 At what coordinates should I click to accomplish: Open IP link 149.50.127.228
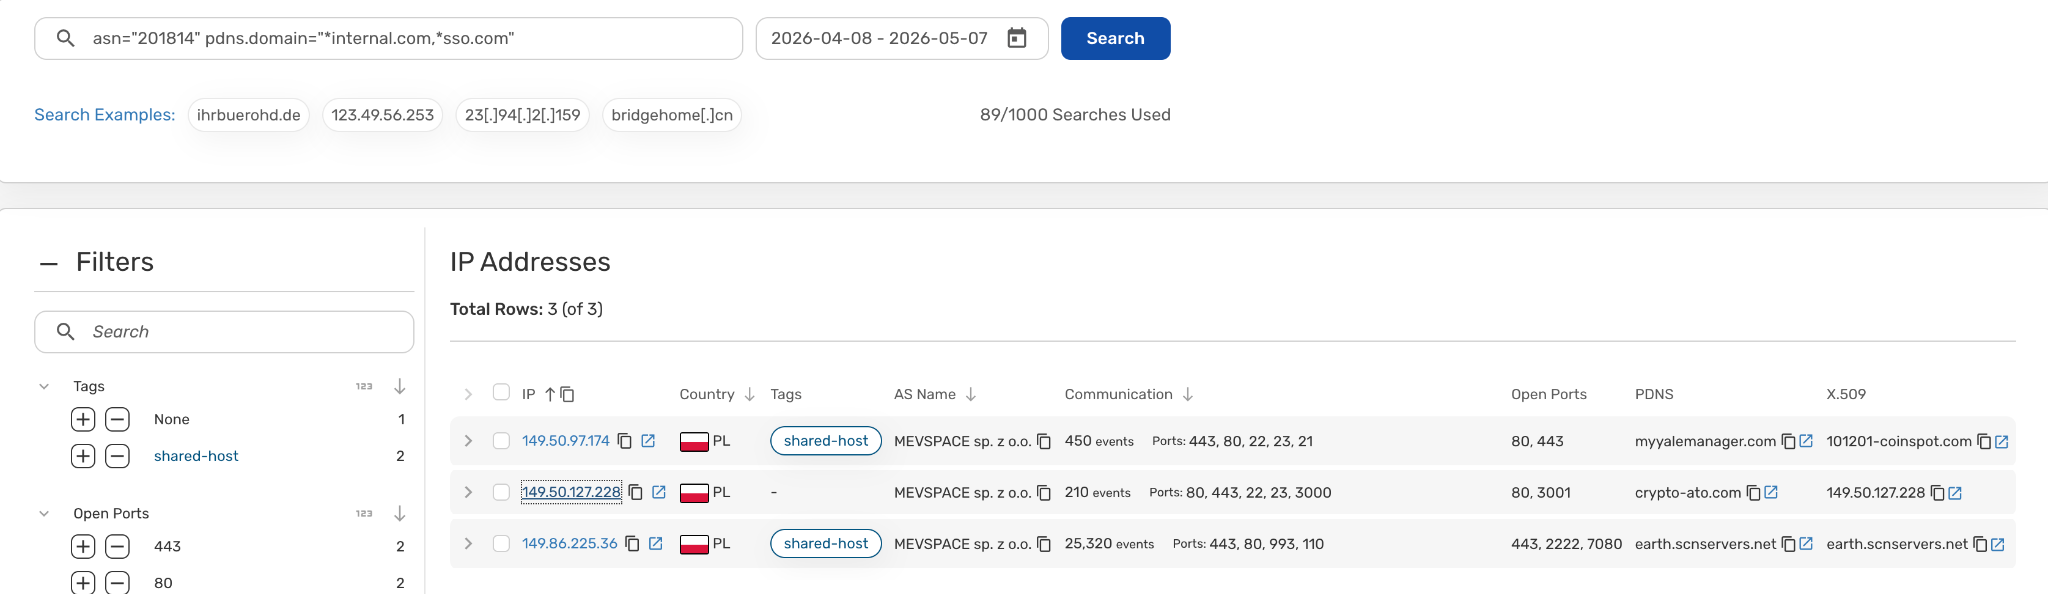point(571,492)
